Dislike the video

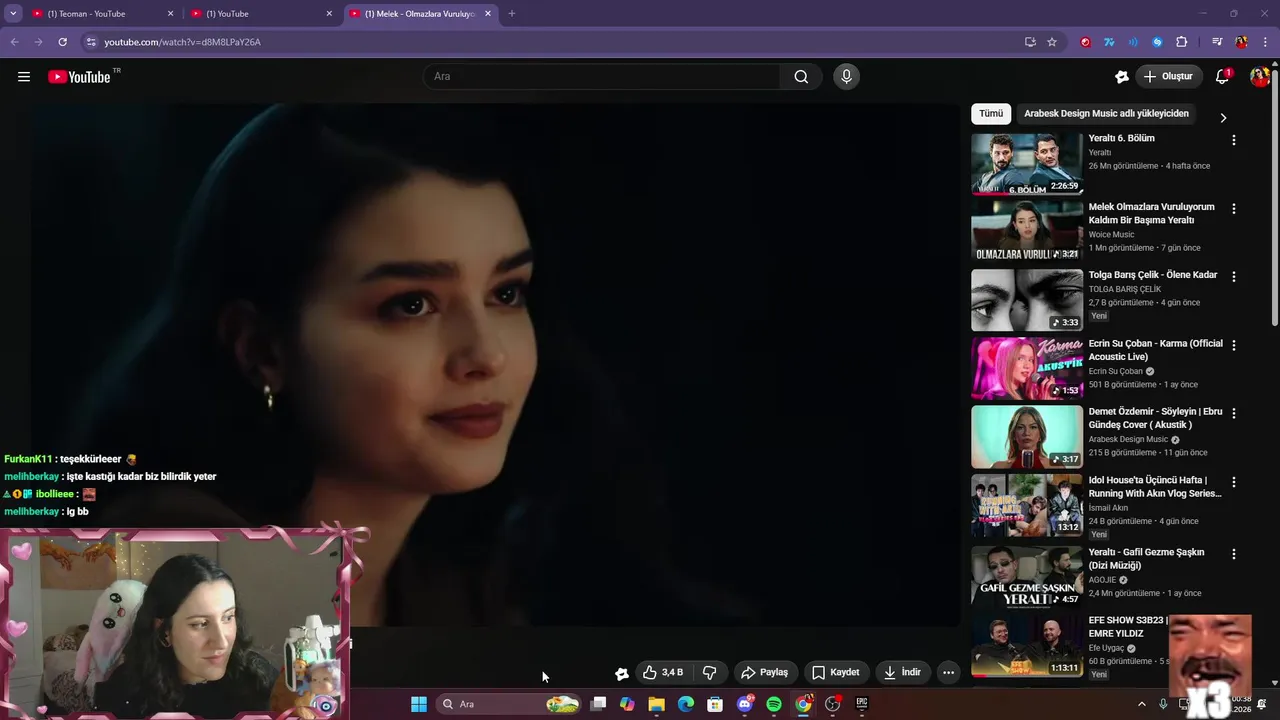pos(710,672)
